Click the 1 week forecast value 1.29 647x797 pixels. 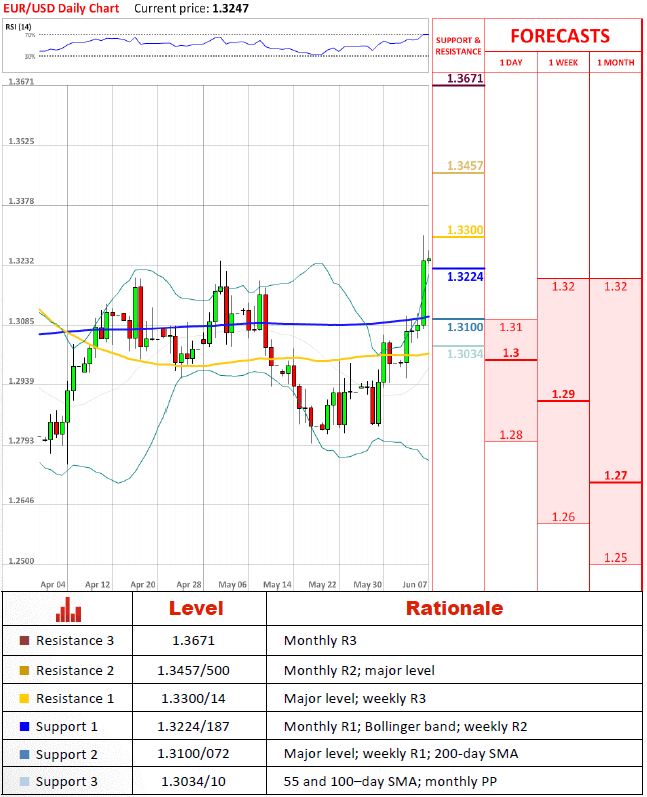click(x=563, y=394)
